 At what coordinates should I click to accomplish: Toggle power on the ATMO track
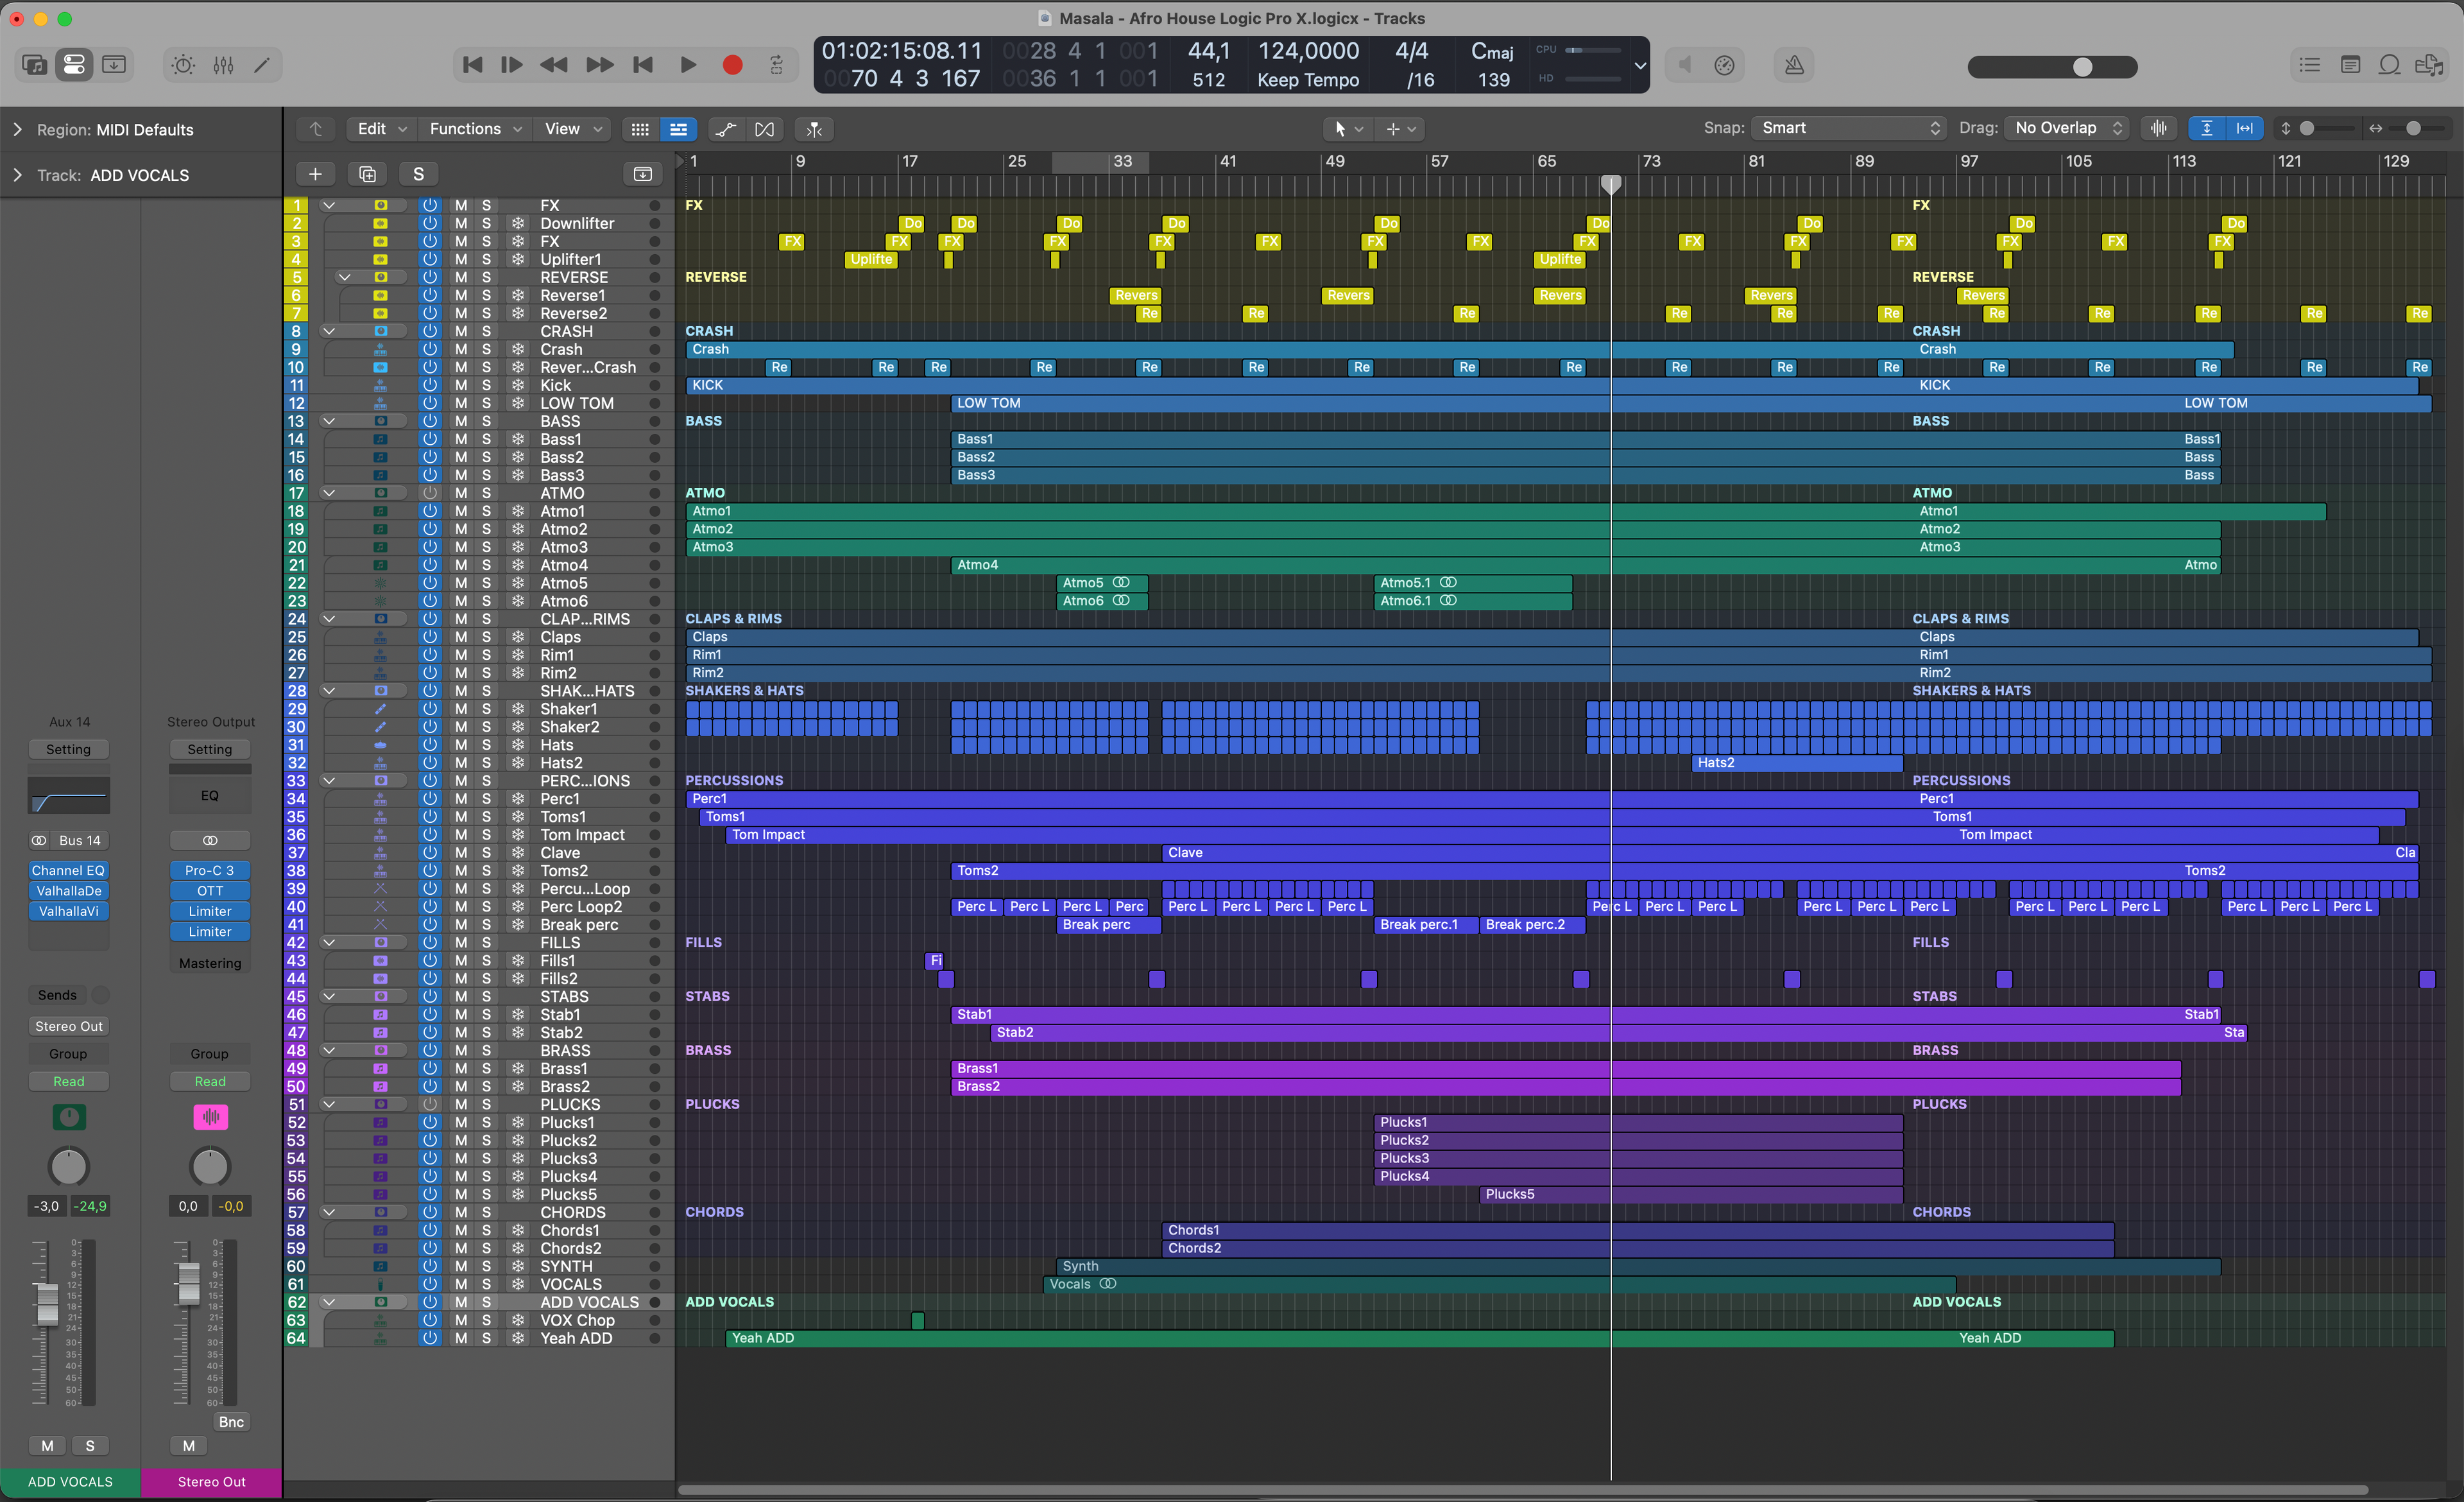(430, 493)
